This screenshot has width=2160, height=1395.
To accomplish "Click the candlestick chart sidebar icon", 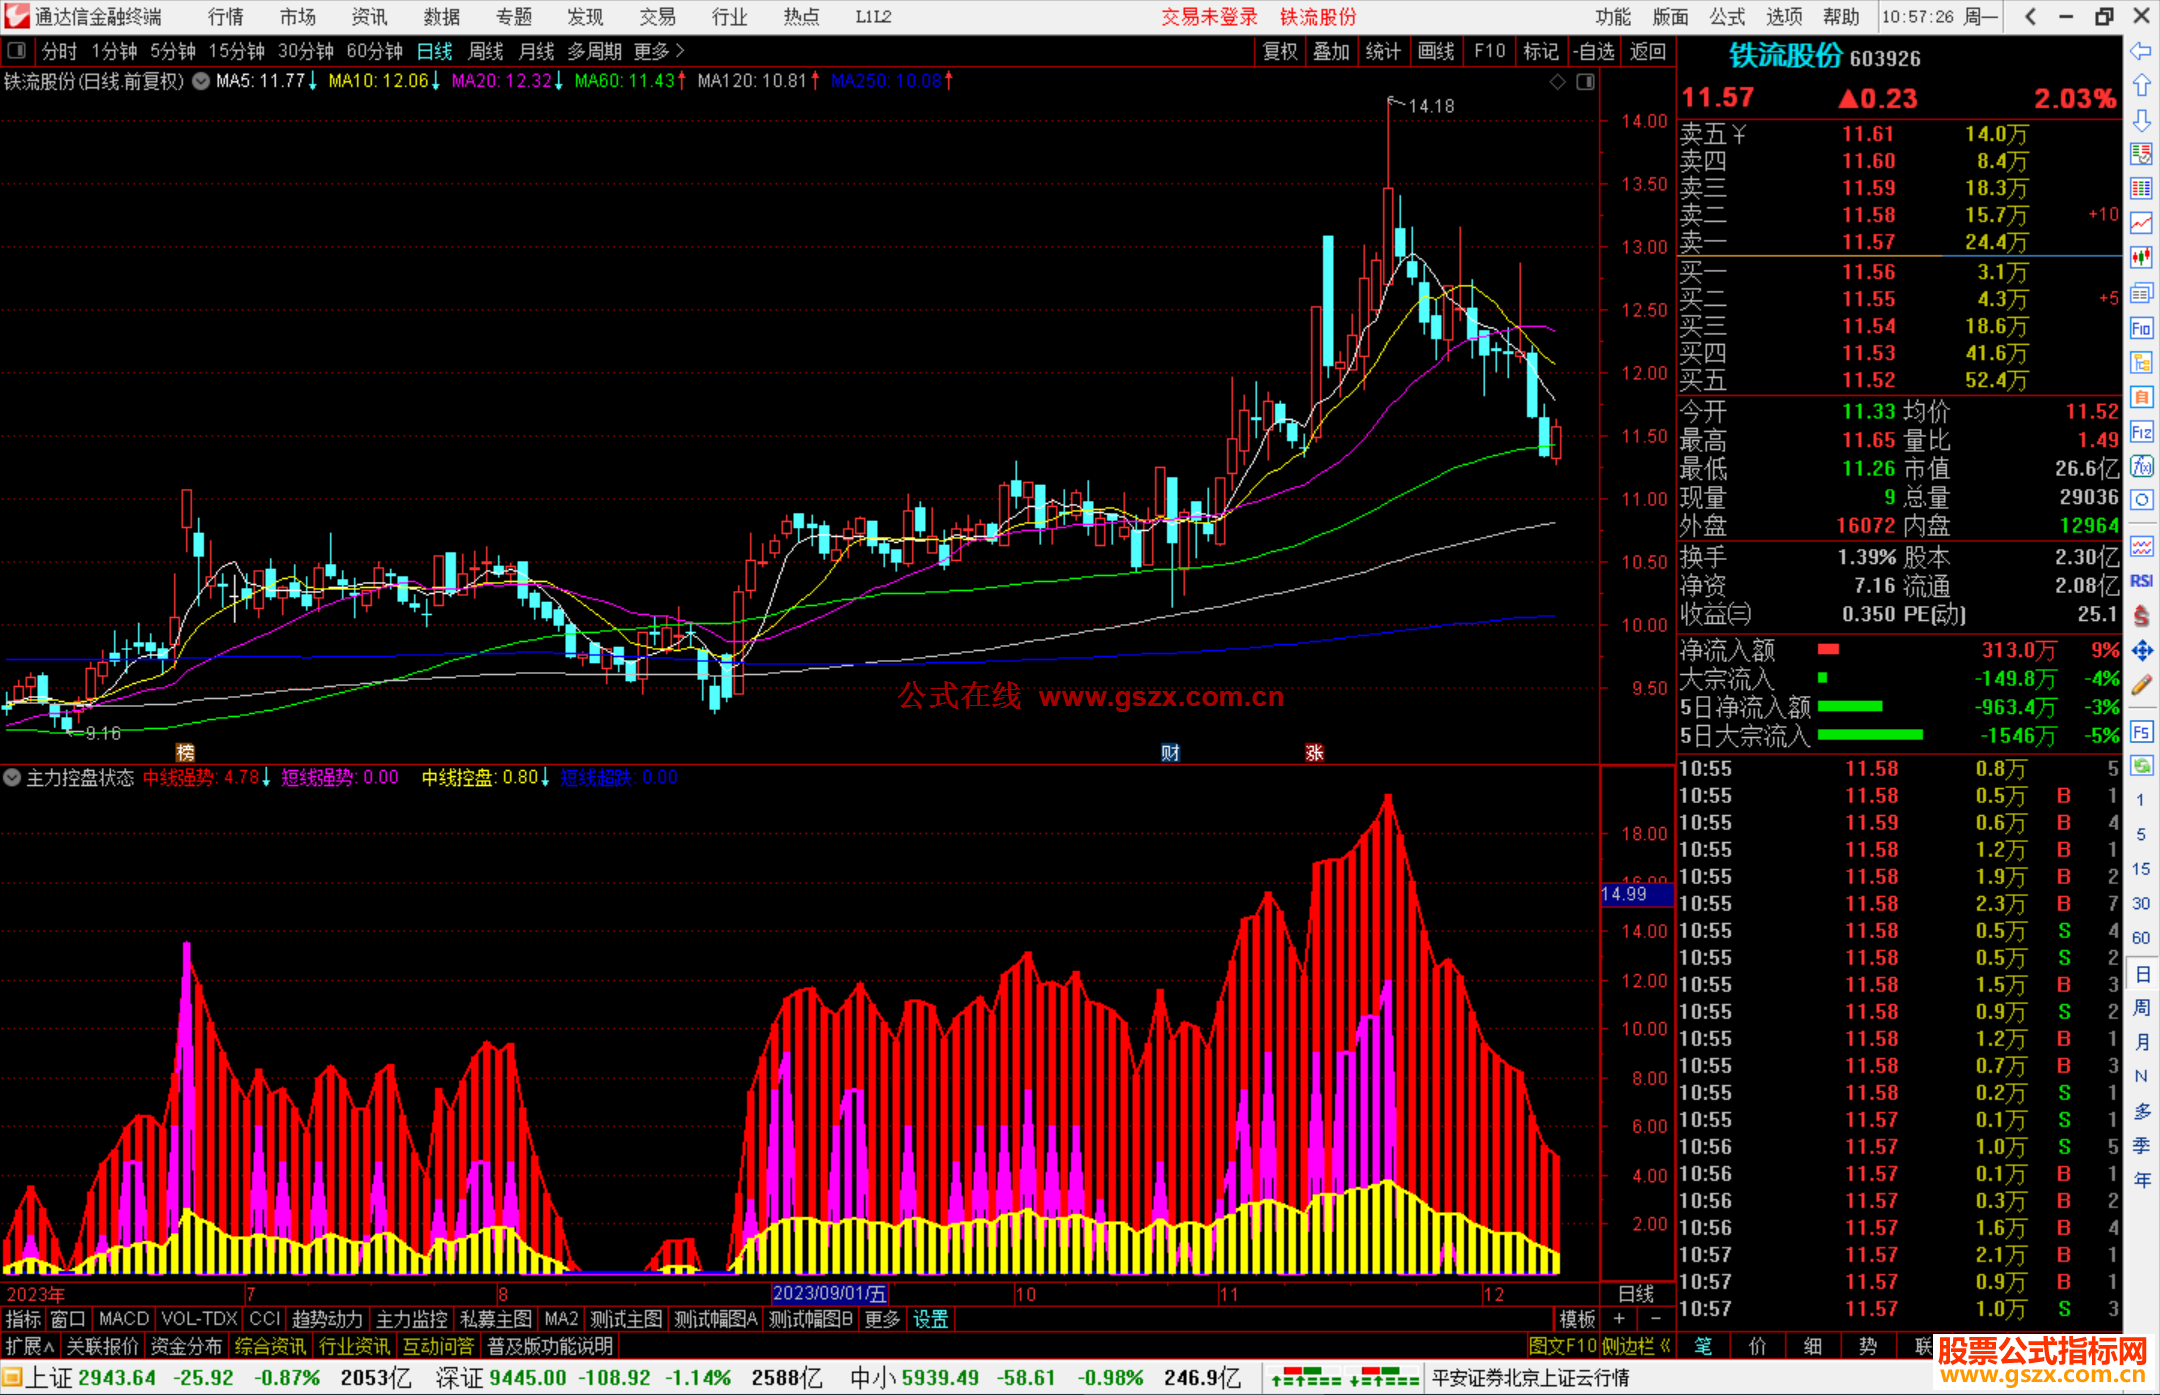I will (x=2141, y=258).
